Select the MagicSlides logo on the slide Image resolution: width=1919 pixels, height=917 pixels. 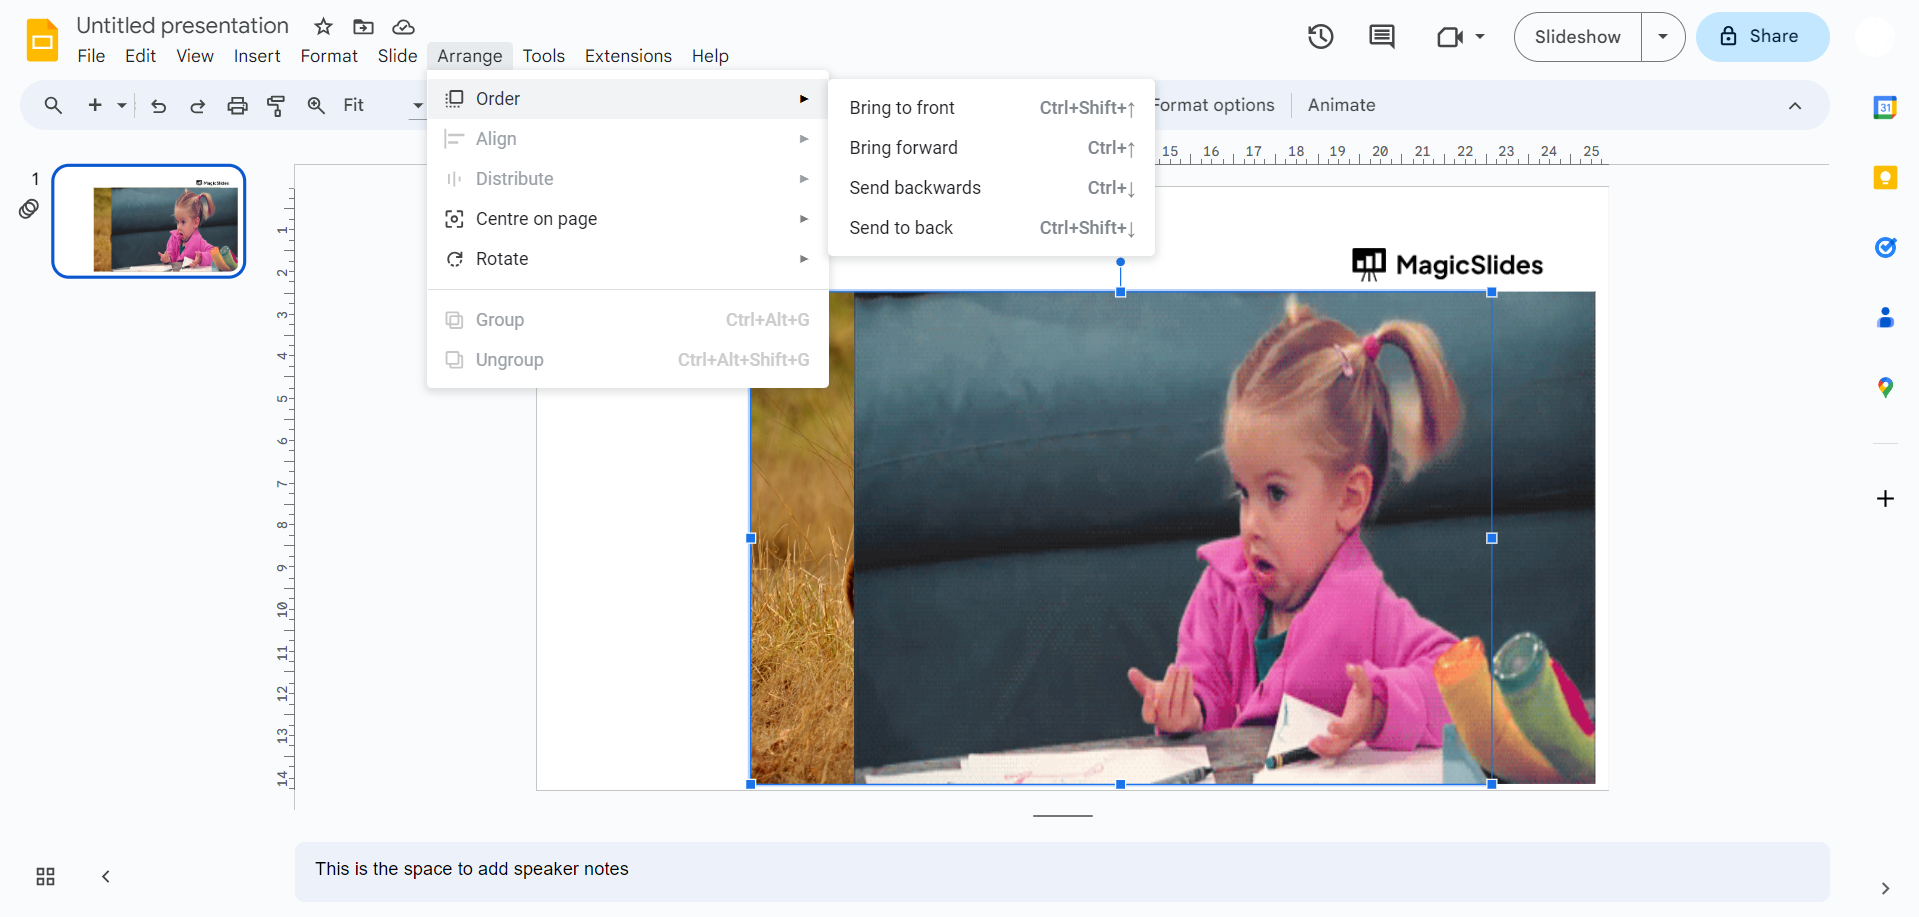(x=1447, y=265)
